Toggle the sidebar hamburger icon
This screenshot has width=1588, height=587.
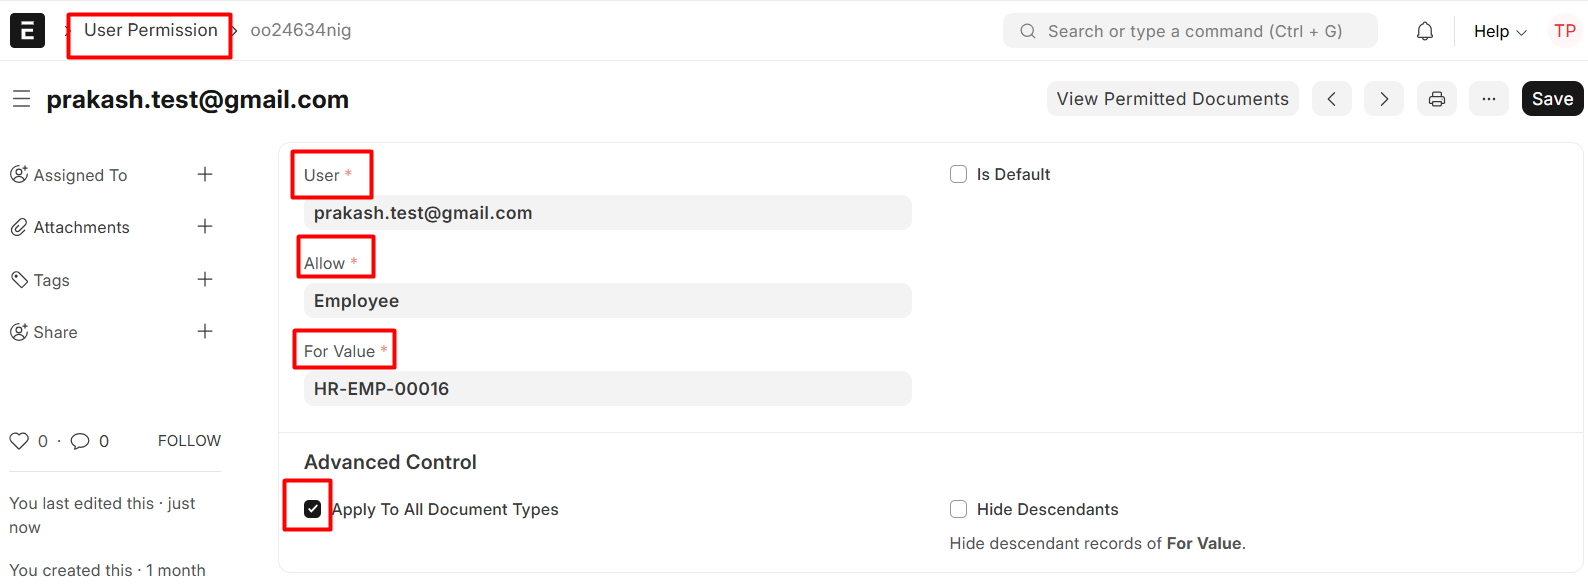coord(21,99)
